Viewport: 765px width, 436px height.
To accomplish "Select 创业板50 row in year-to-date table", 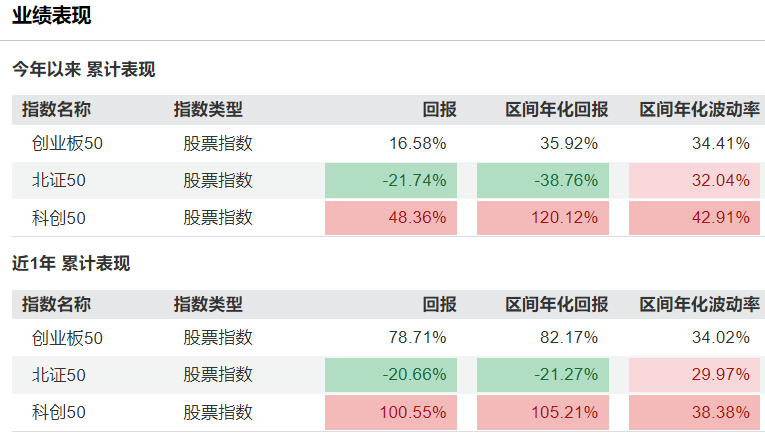I will pyautogui.click(x=388, y=143).
